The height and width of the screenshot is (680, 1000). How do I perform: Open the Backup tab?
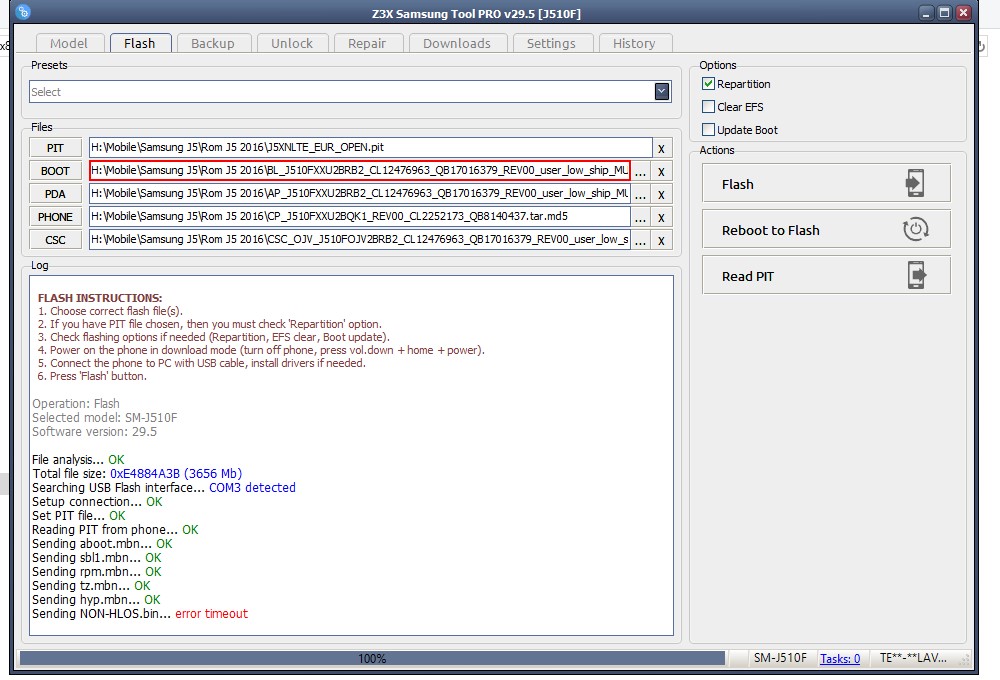[213, 43]
